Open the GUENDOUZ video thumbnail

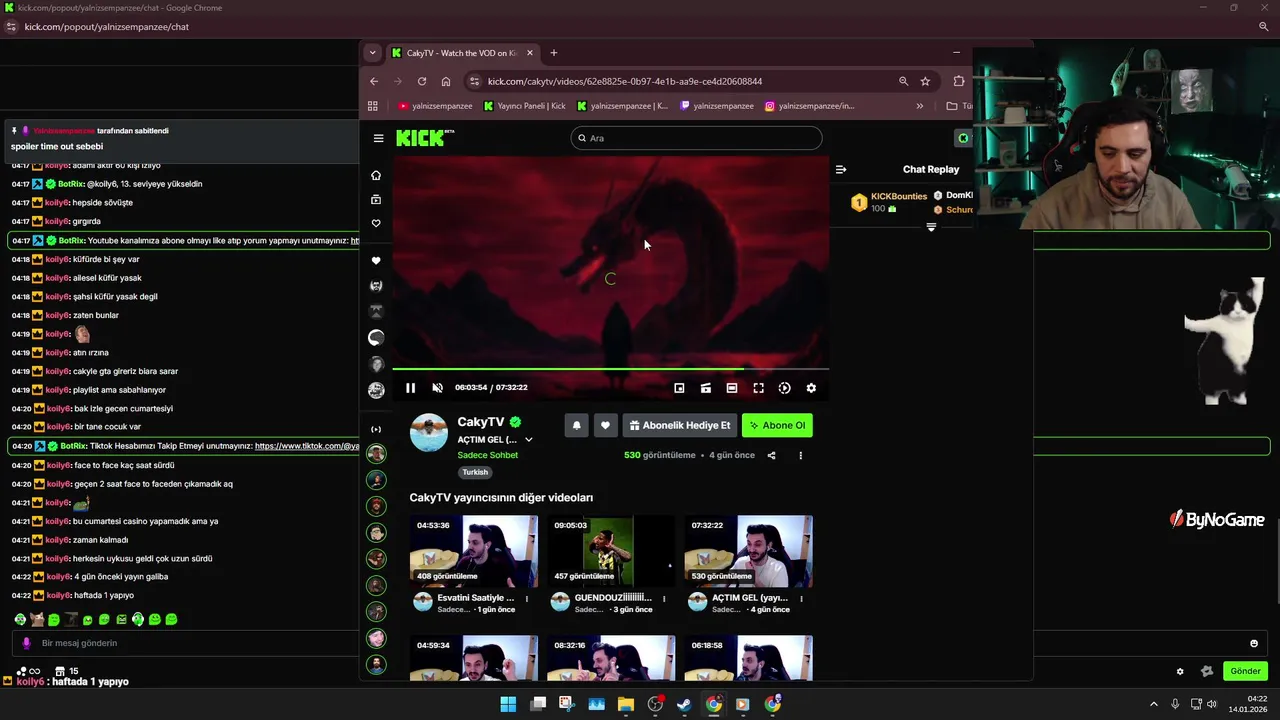[611, 550]
